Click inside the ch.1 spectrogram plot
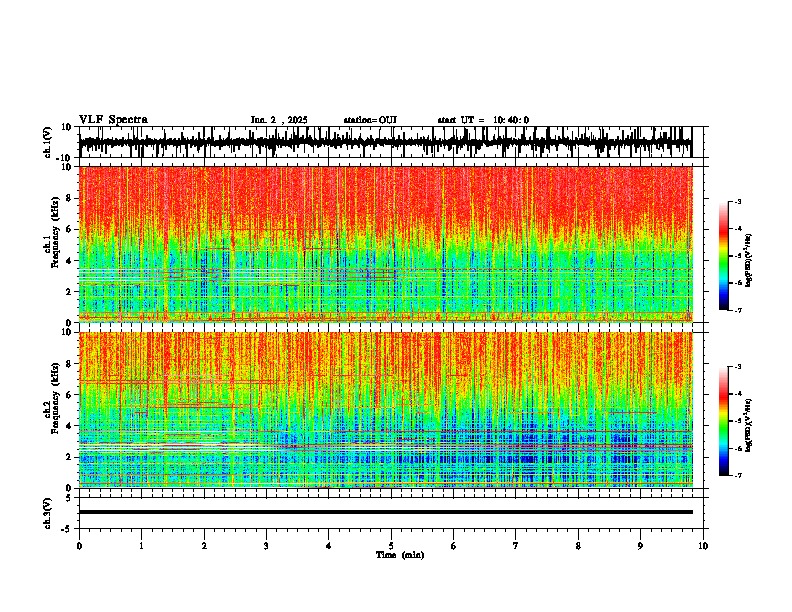 [385, 244]
